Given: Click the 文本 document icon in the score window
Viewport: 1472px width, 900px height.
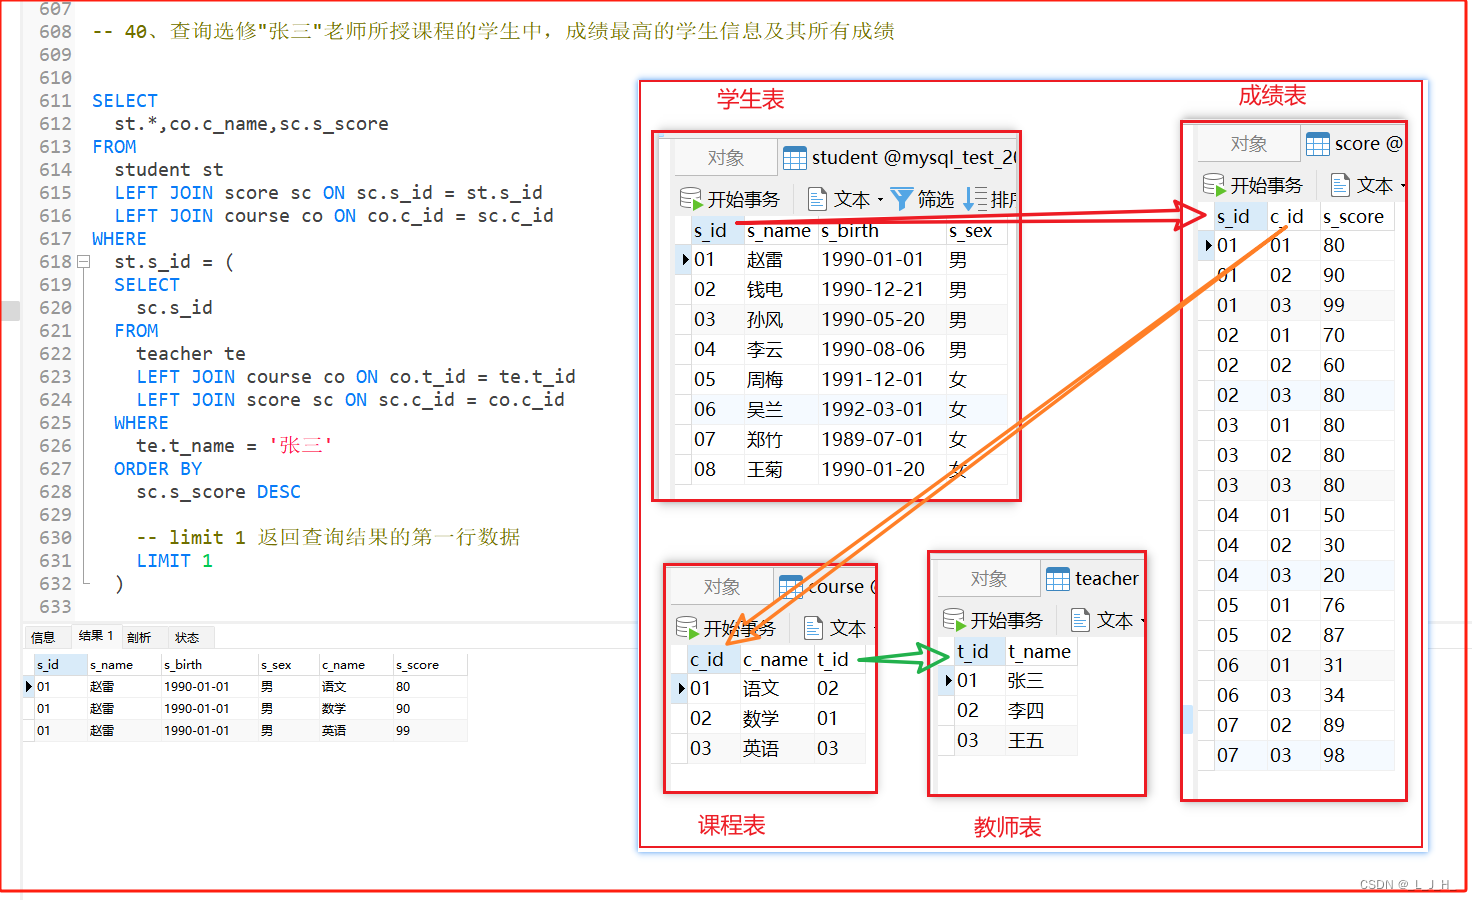Looking at the screenshot, I should (1340, 184).
